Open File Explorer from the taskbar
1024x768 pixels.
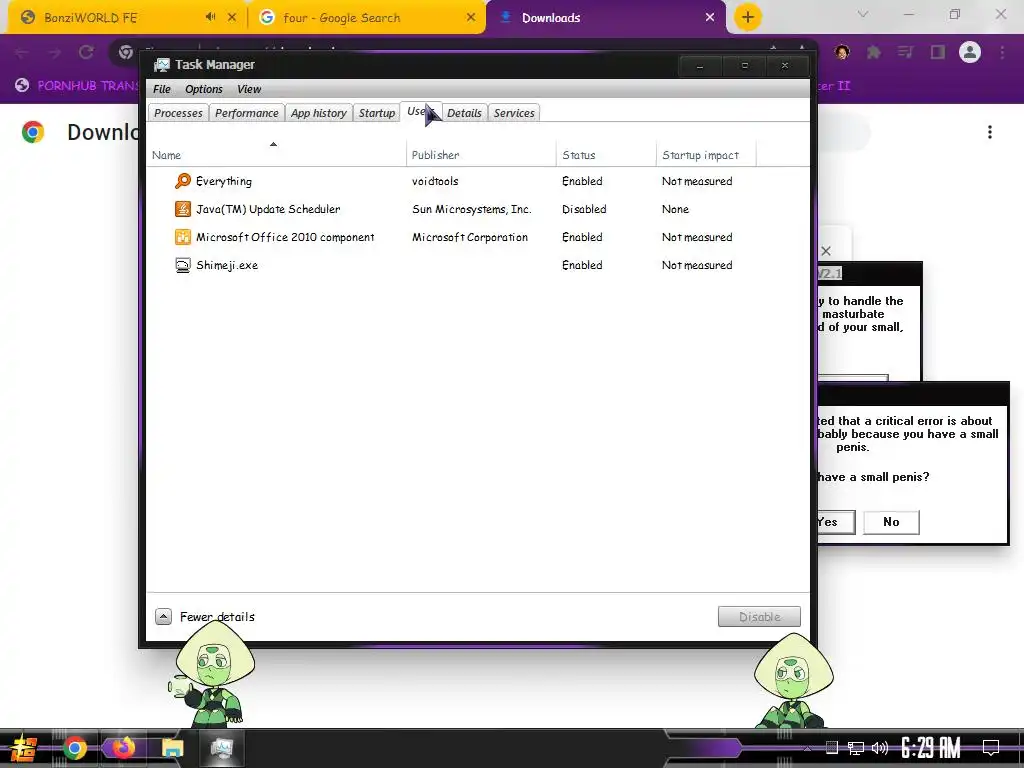pos(172,748)
